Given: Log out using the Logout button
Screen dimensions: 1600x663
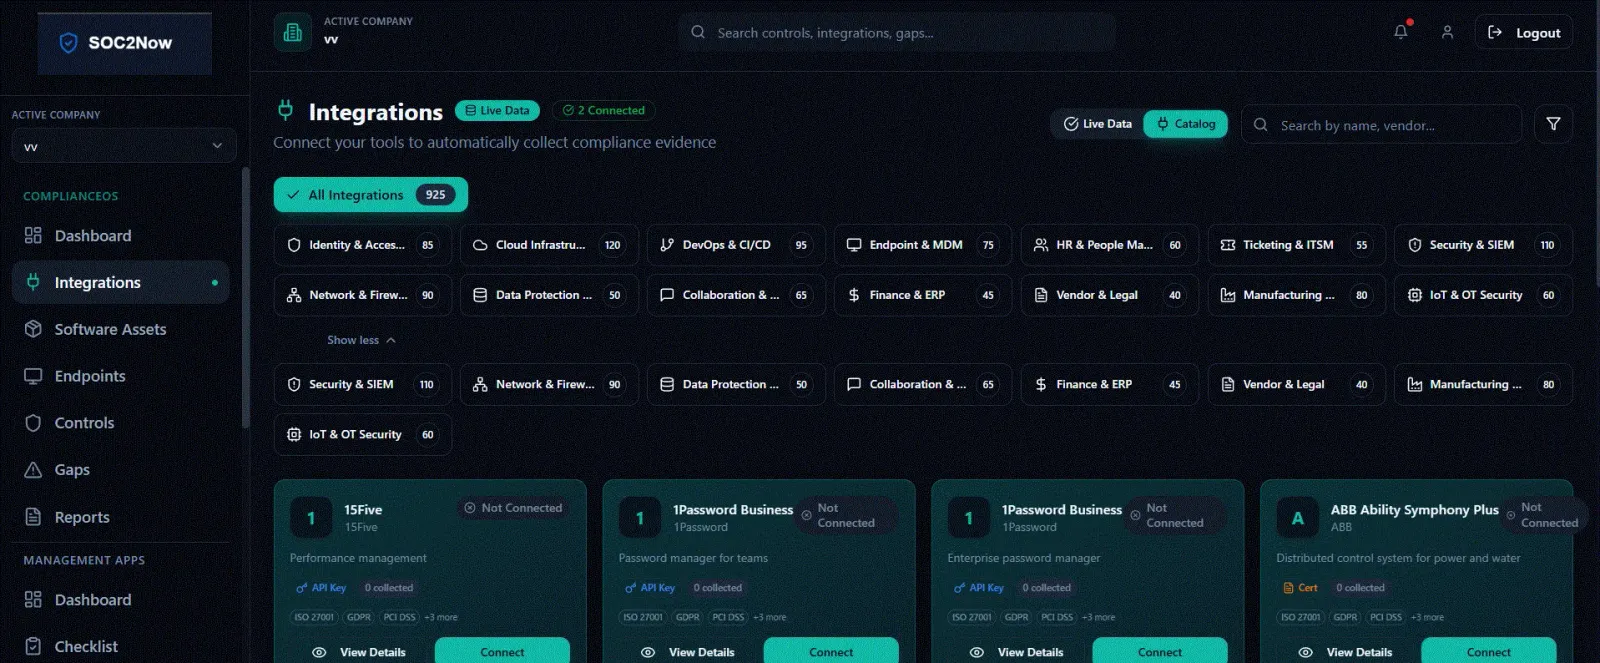Looking at the screenshot, I should click(1524, 32).
